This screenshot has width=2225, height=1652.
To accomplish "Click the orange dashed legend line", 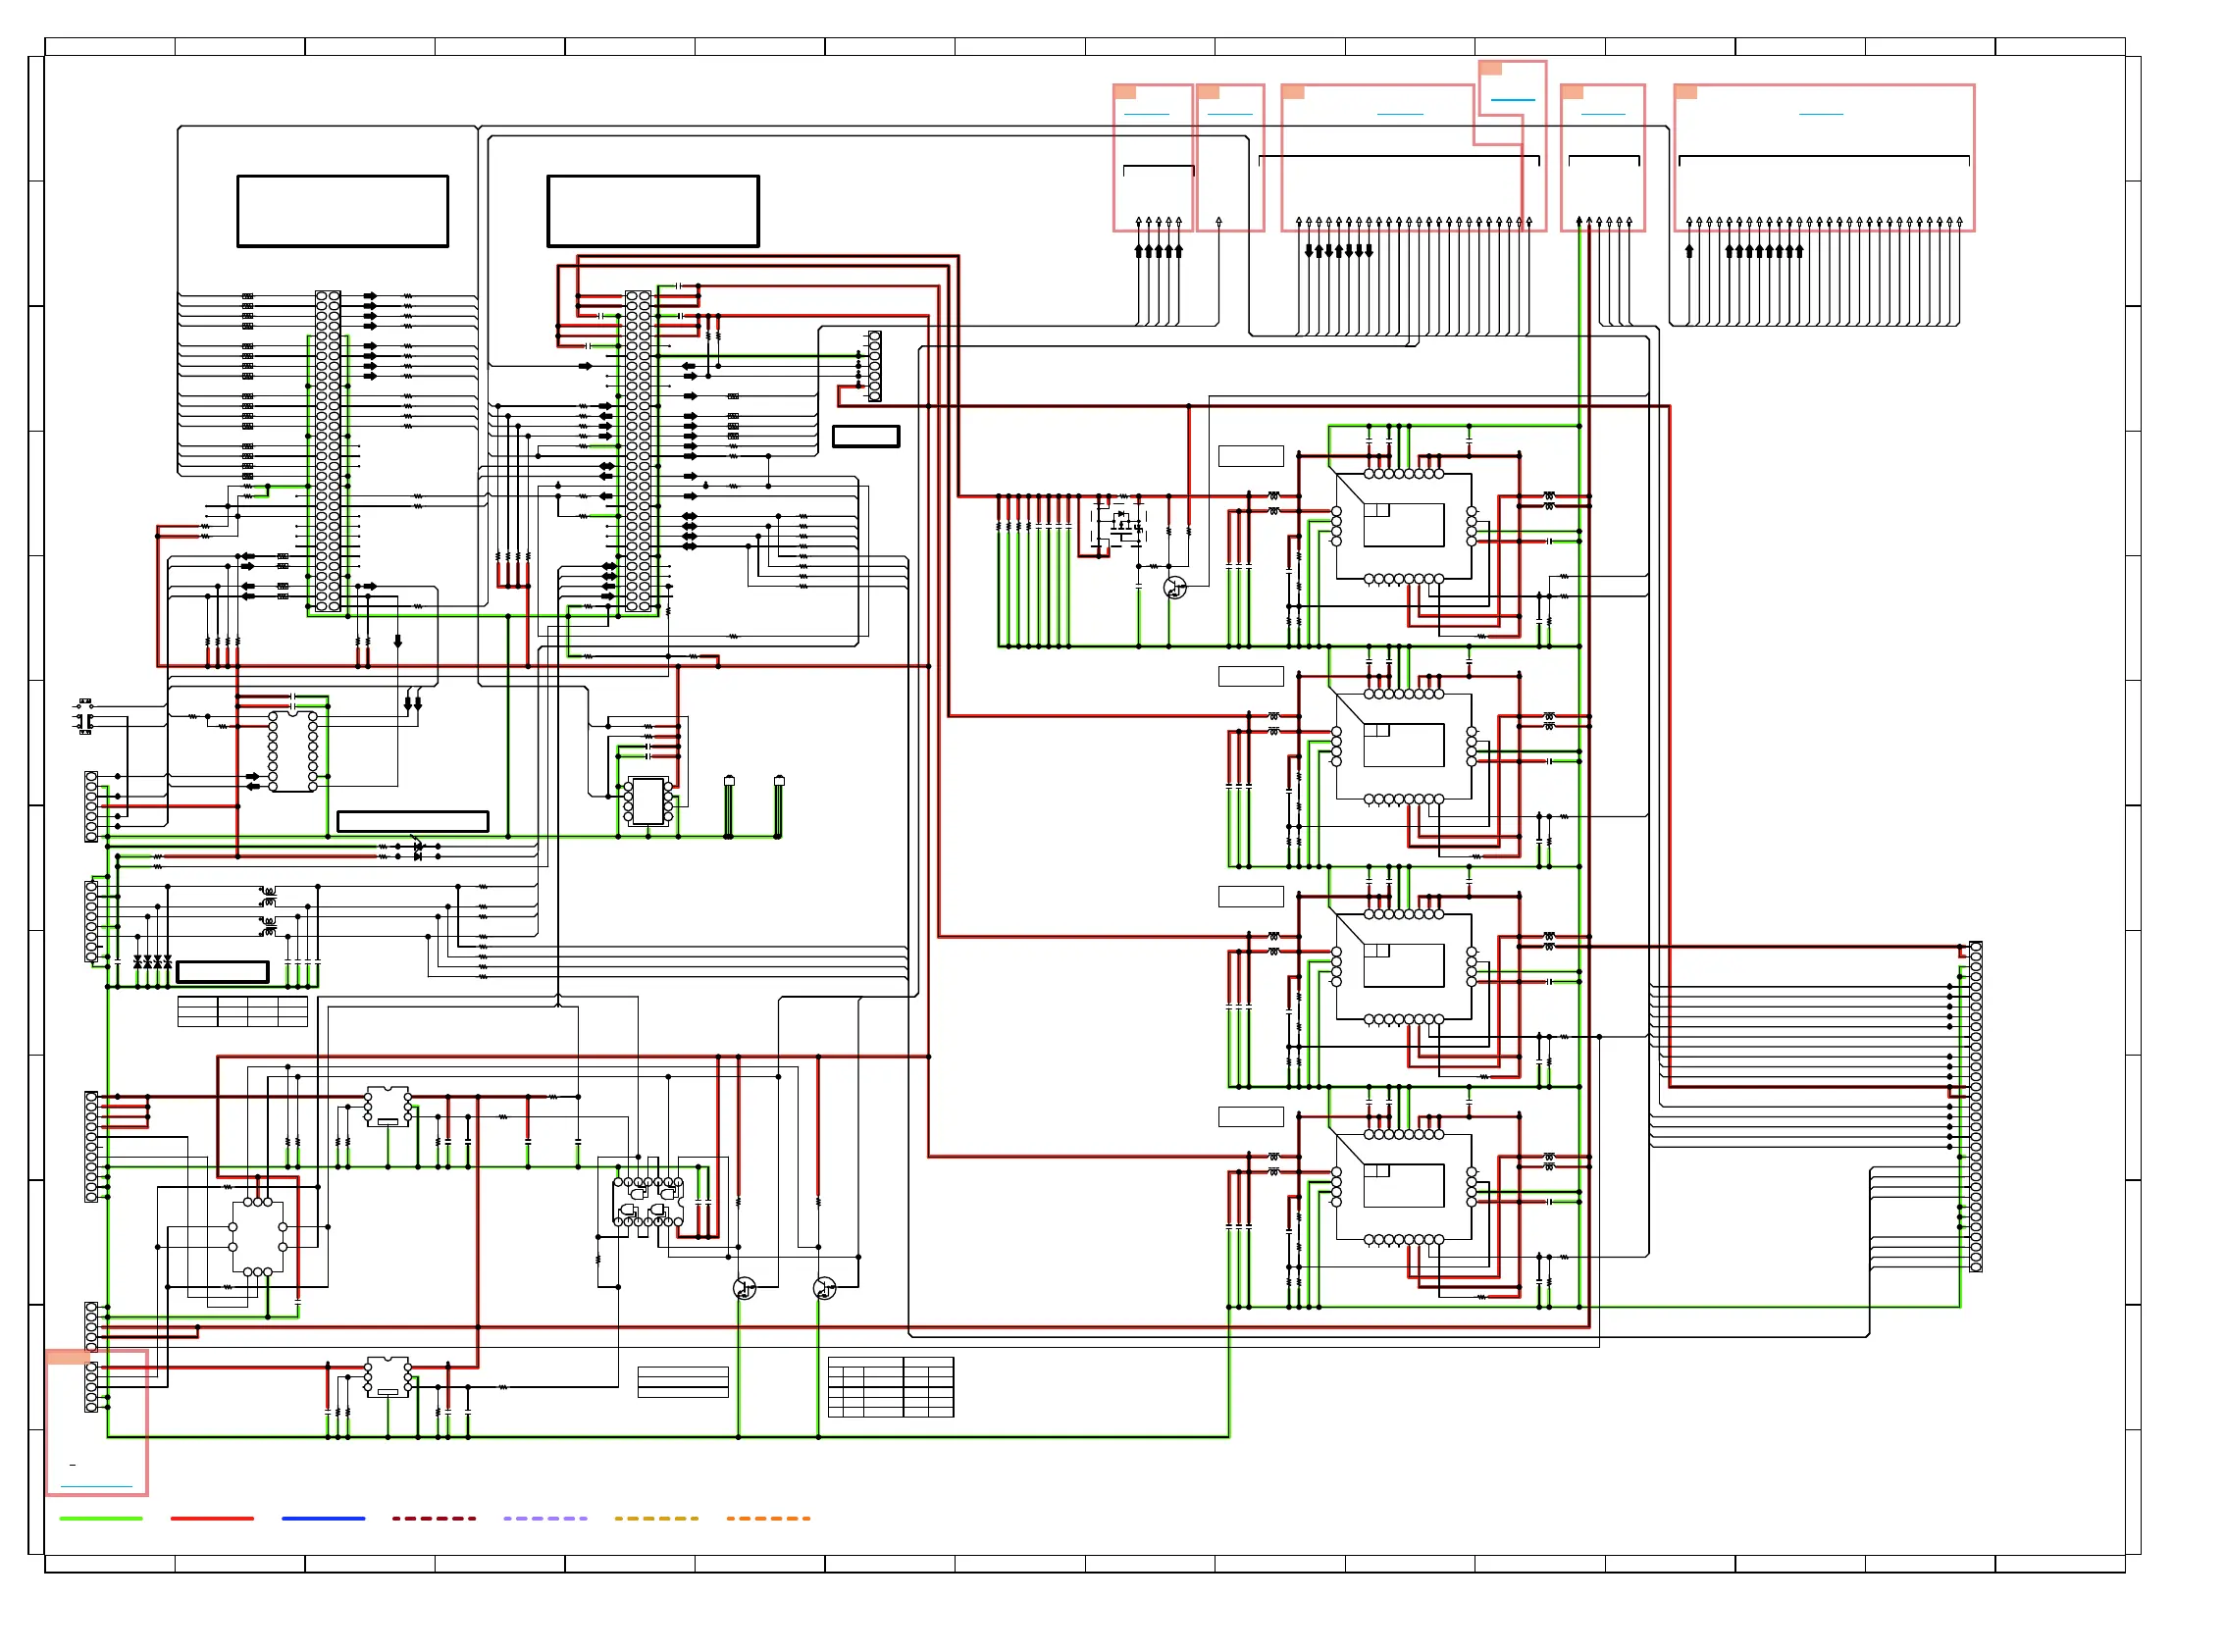I will coord(768,1518).
